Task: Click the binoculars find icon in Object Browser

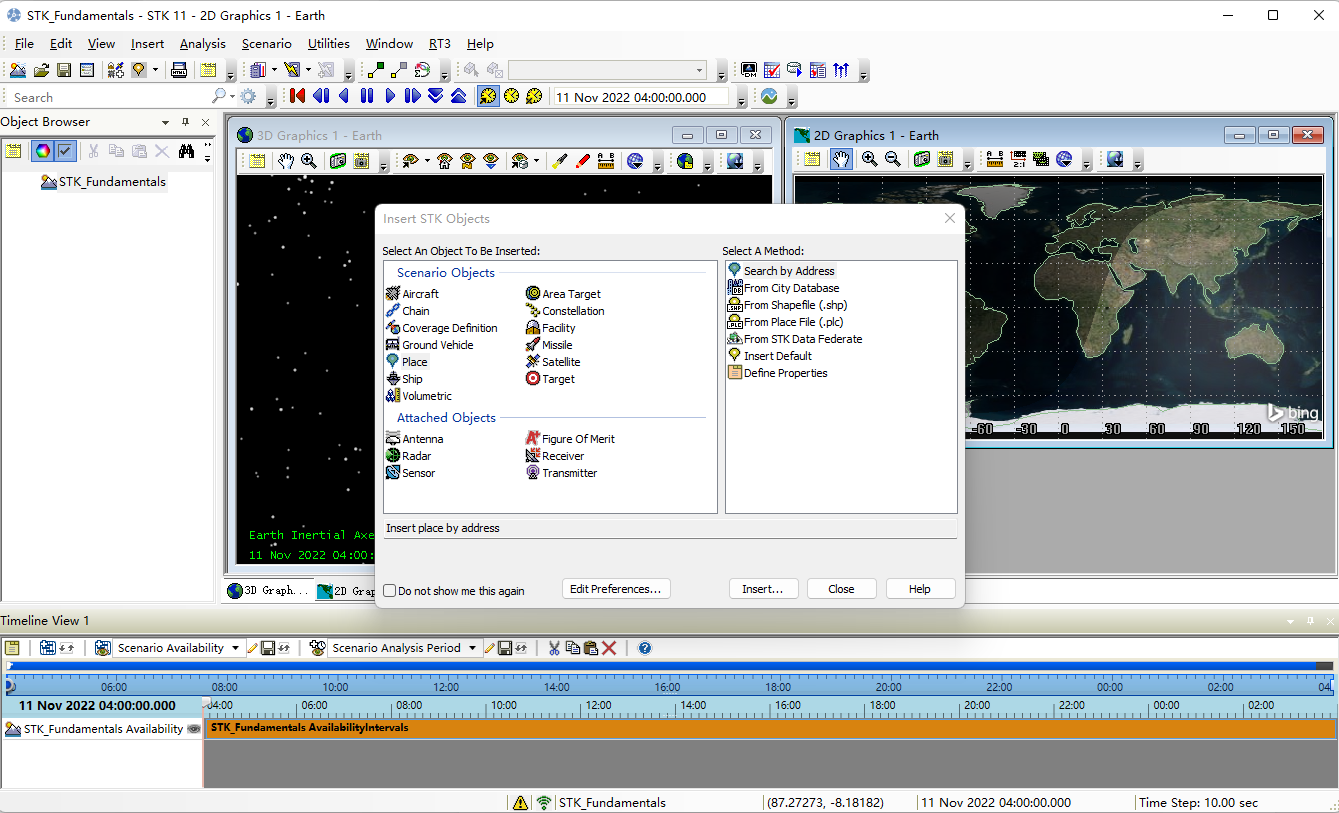Action: click(186, 151)
